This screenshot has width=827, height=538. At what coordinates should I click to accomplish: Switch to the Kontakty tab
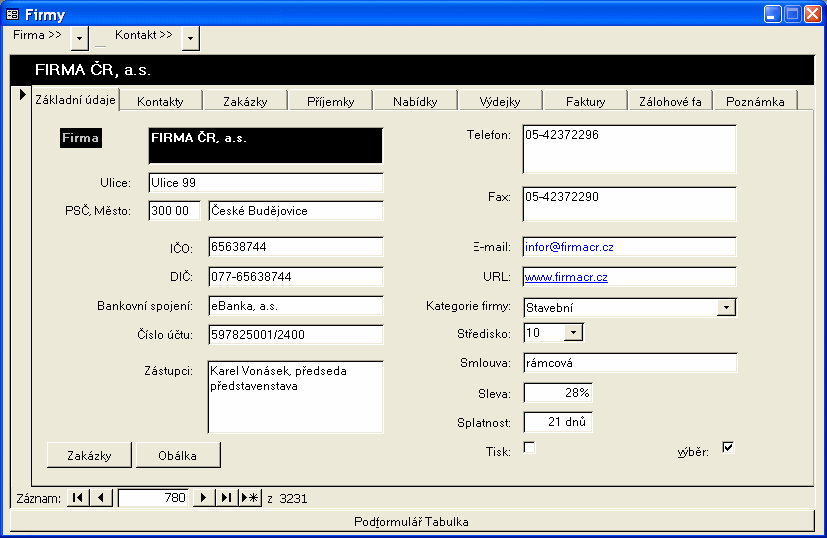[x=160, y=101]
